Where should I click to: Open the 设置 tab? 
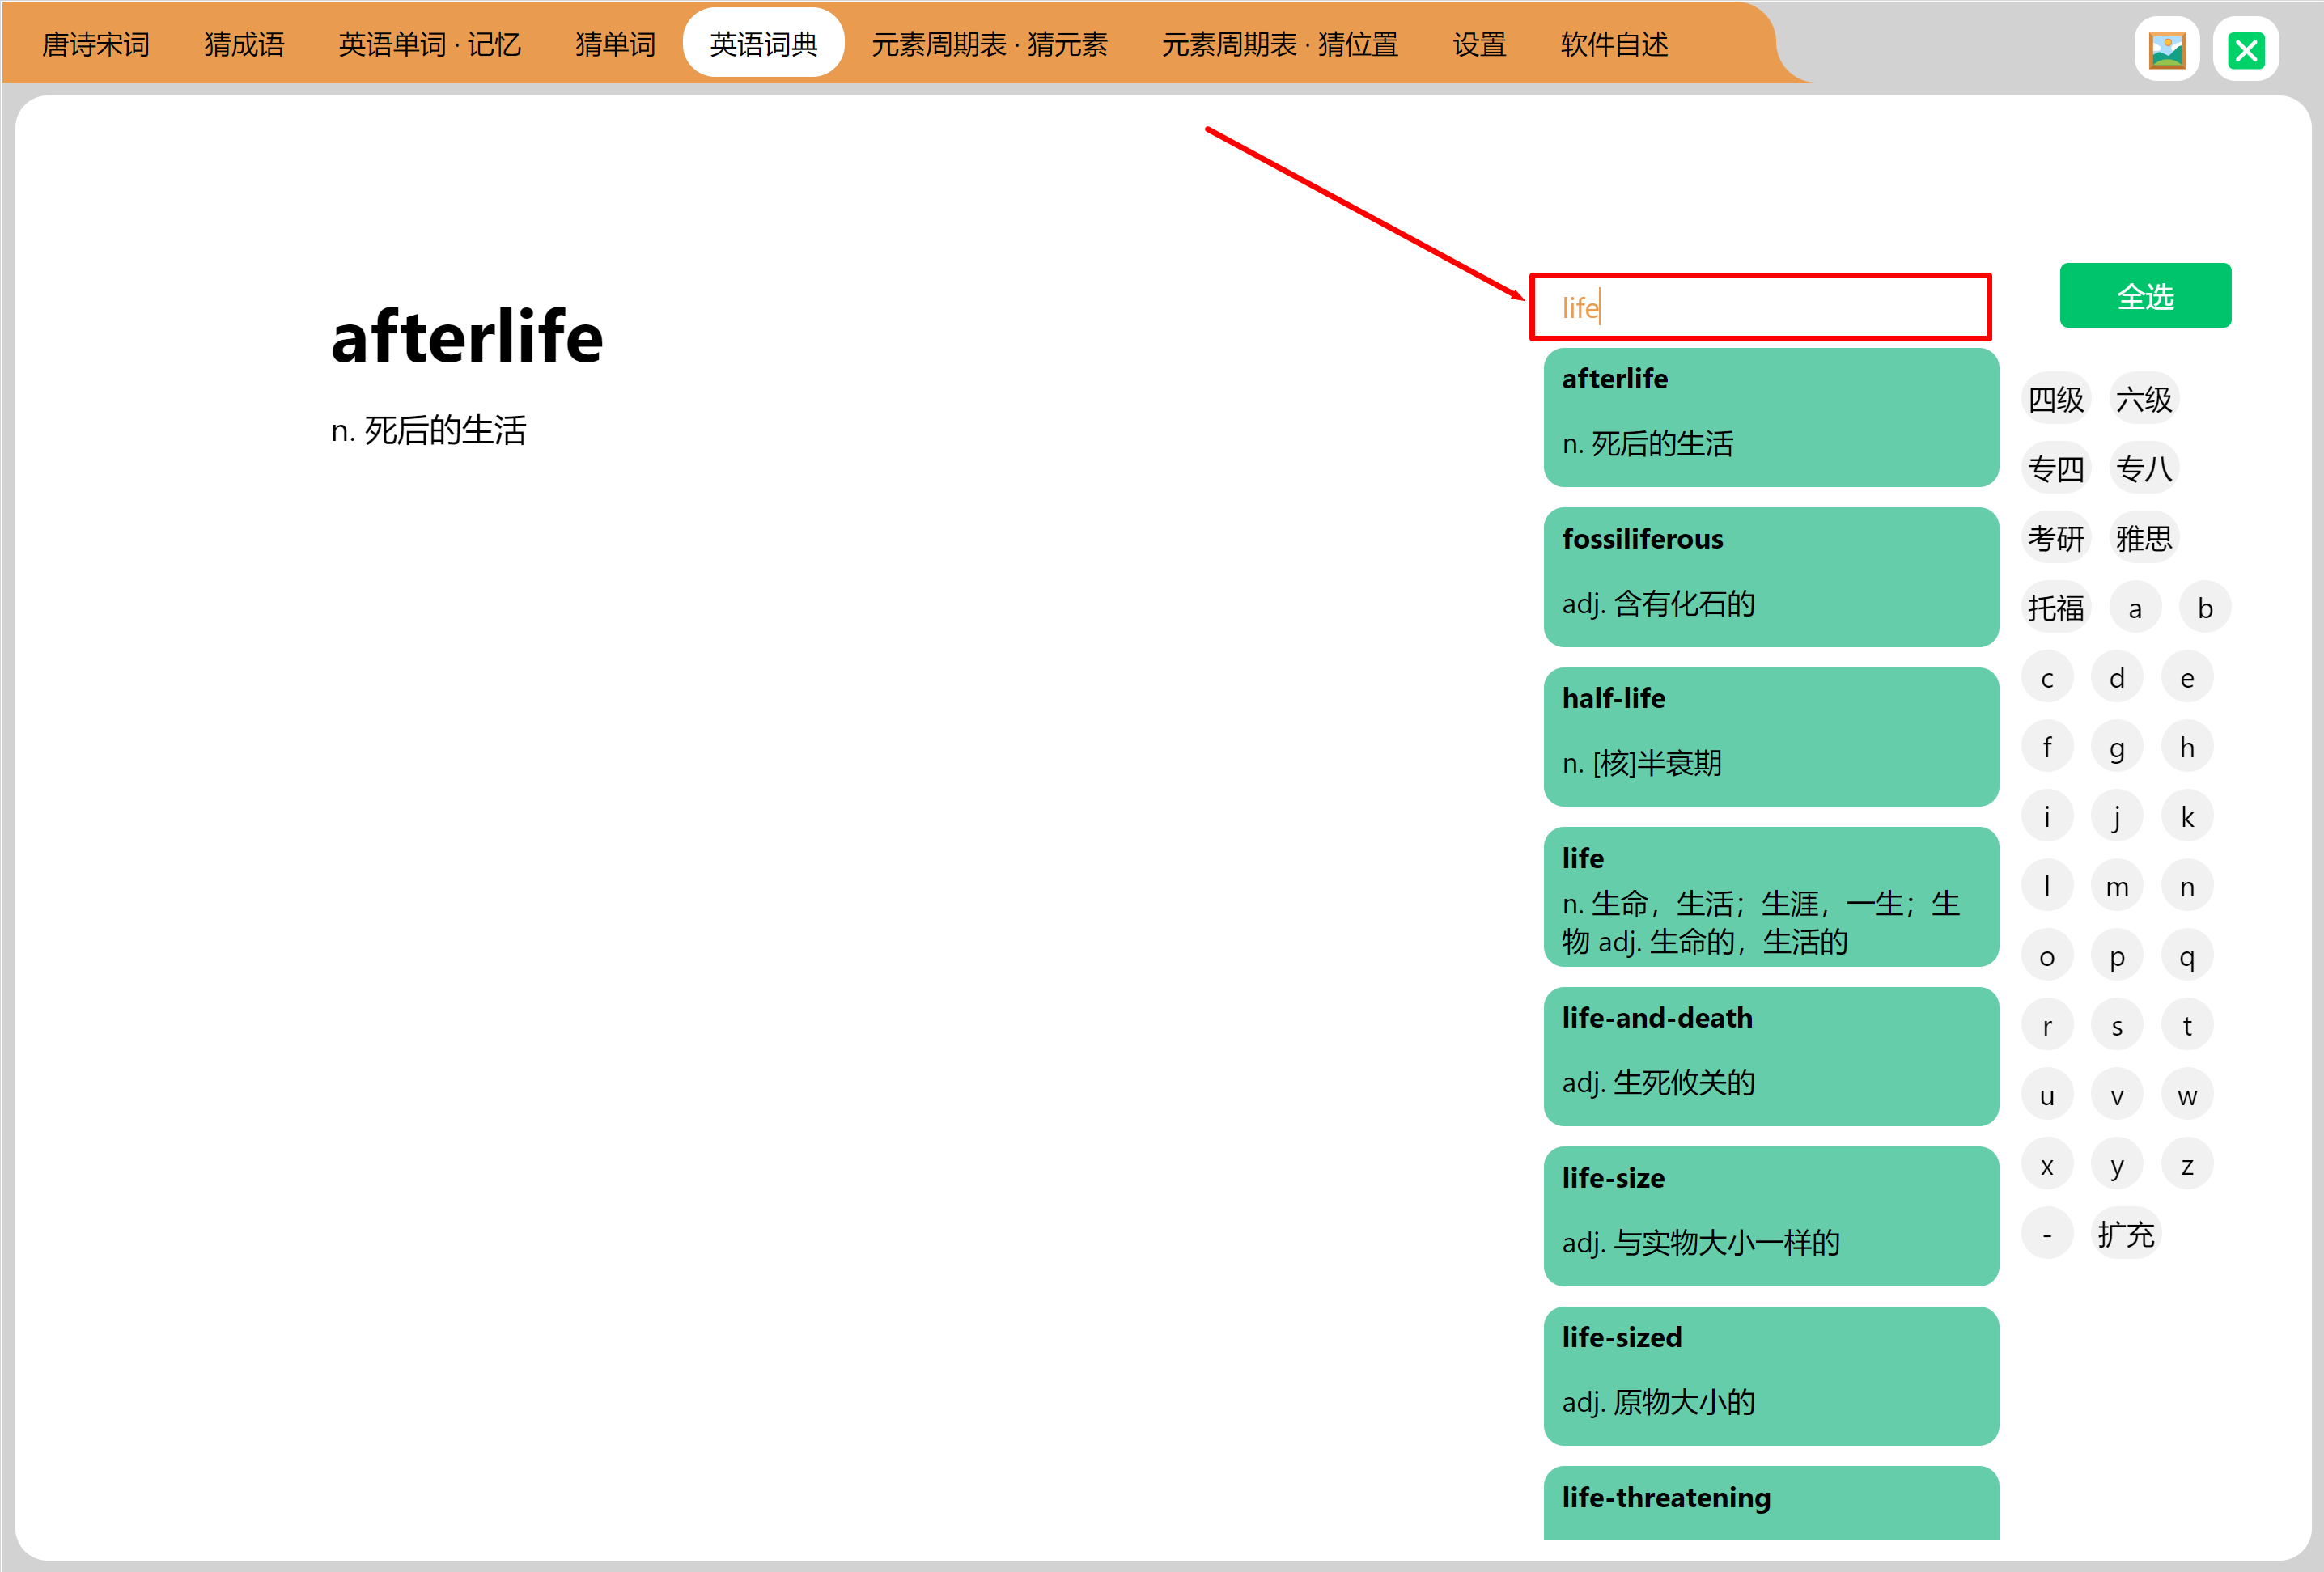point(1478,44)
